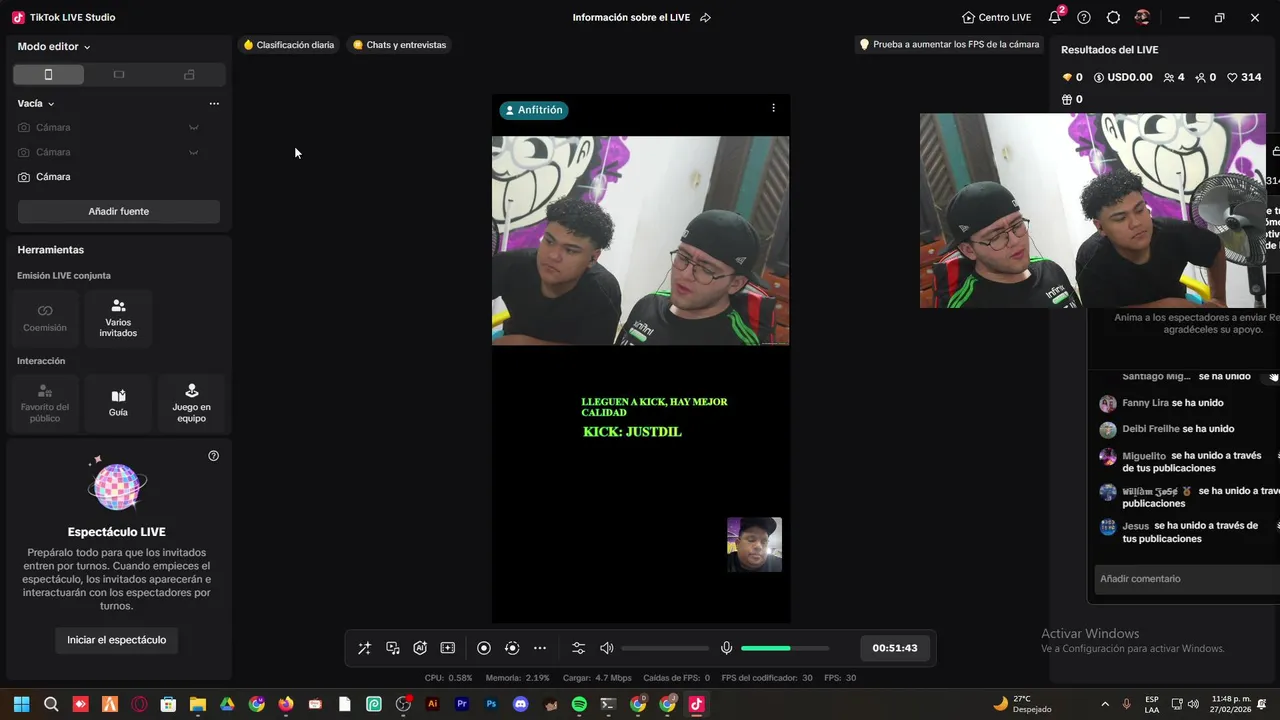Go to Centro LIVE
This screenshot has height=720, width=1280.
[996, 18]
